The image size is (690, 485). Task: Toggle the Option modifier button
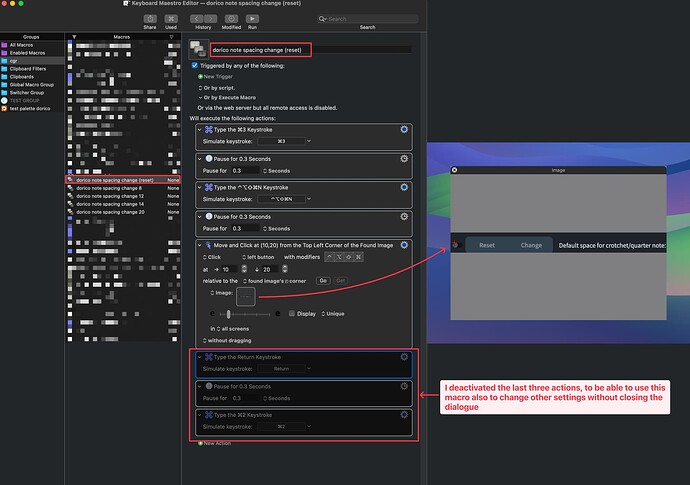click(339, 257)
